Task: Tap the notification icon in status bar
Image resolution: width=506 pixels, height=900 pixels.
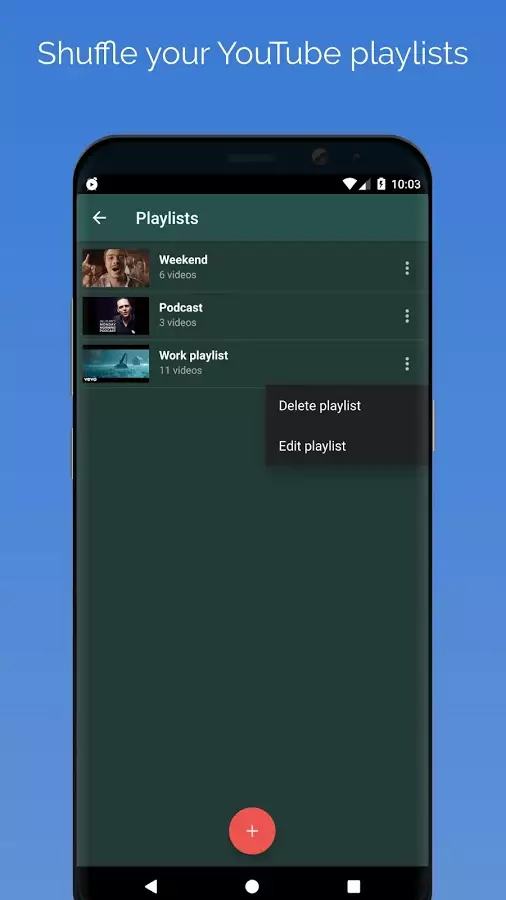Action: coord(92,184)
